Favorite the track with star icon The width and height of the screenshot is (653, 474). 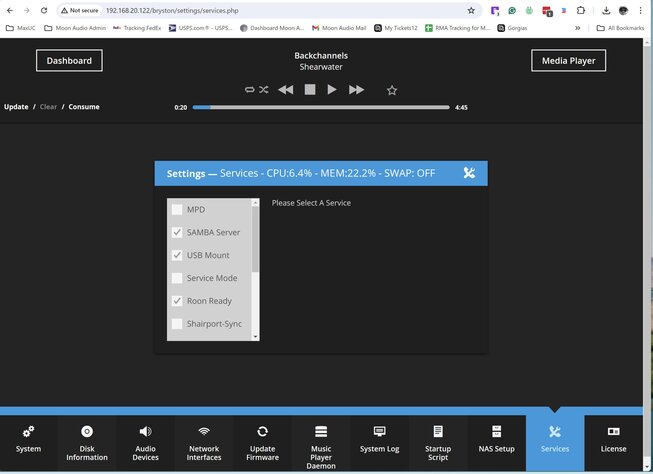tap(391, 90)
